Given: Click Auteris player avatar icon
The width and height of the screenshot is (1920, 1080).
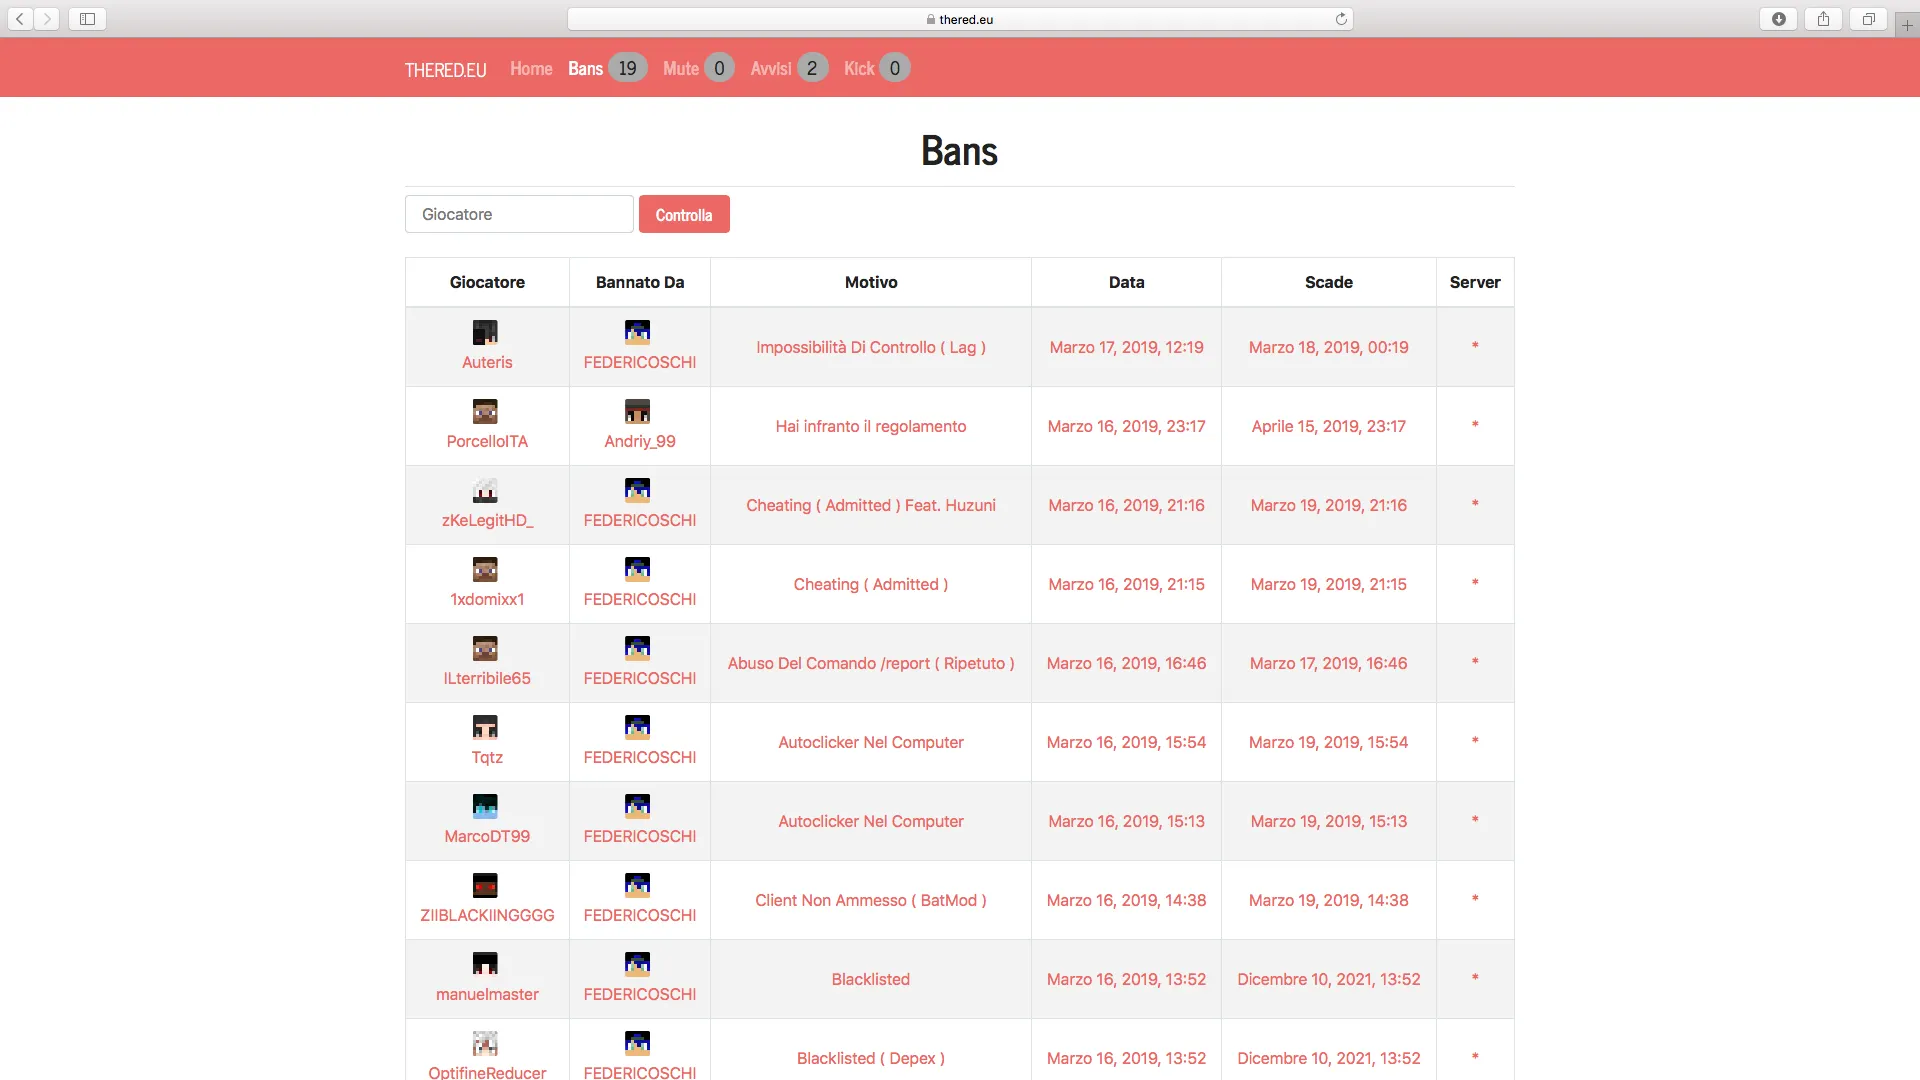Looking at the screenshot, I should [485, 332].
